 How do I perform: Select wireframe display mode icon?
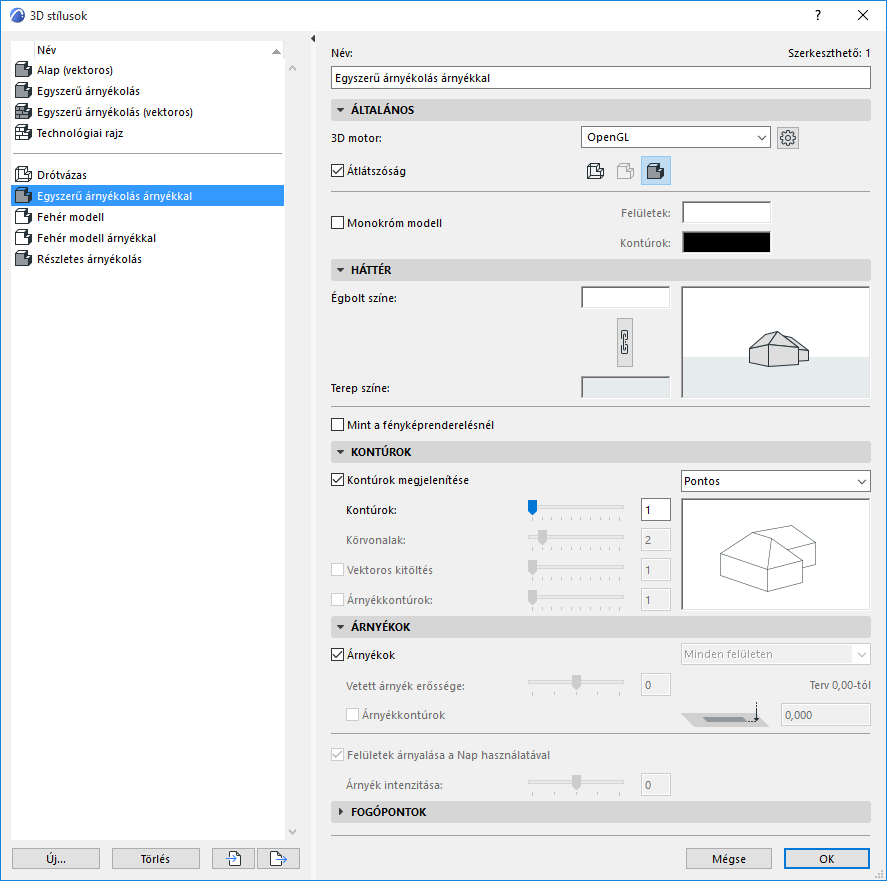595,171
